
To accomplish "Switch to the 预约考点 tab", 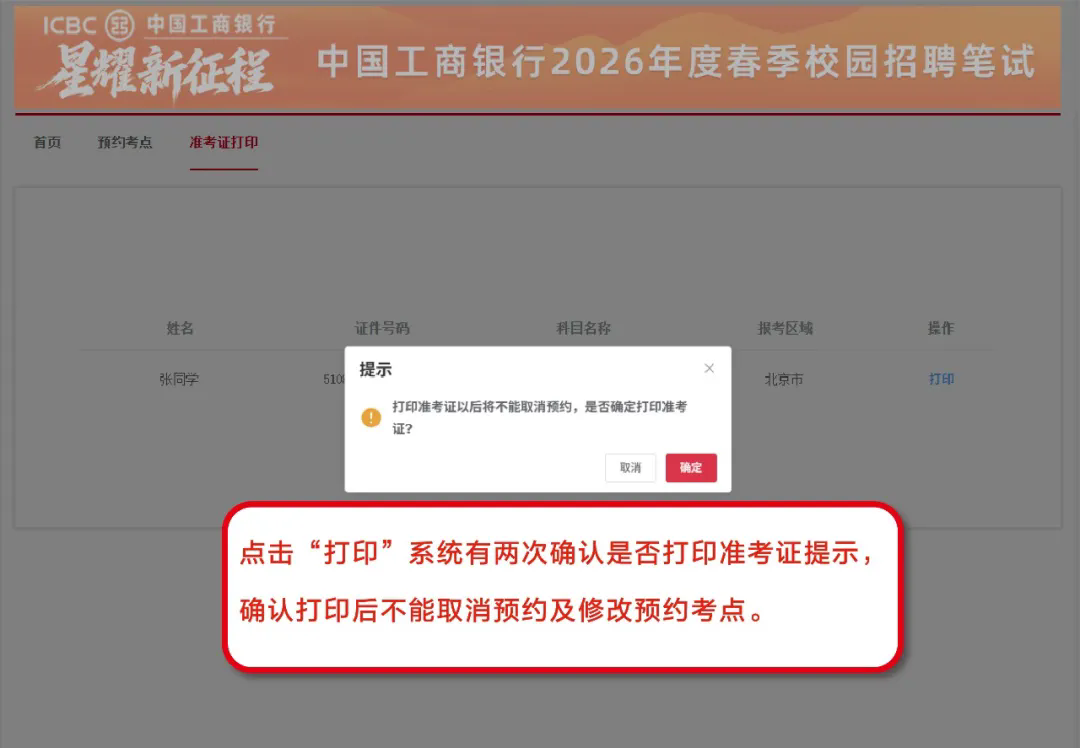I will coord(125,143).
